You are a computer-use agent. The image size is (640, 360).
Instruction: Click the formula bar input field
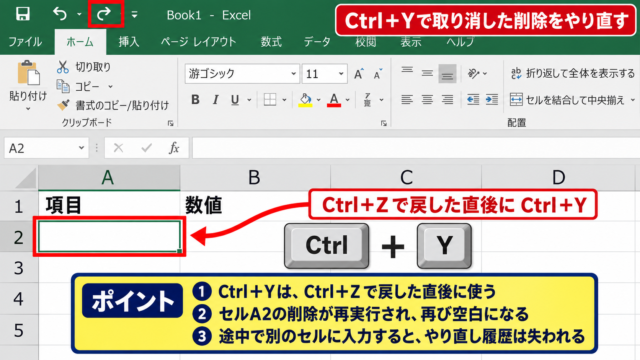pos(416,148)
